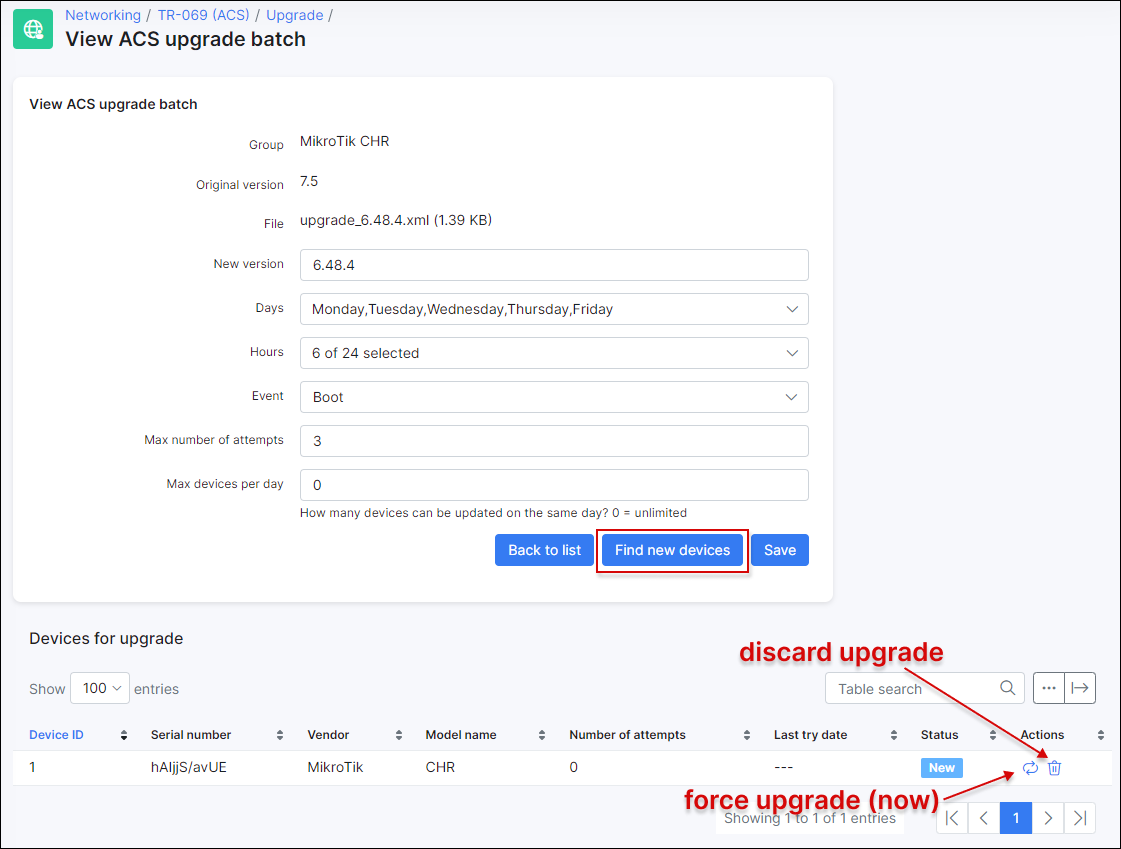Click the Find new devices button
This screenshot has width=1121, height=849.
[672, 550]
